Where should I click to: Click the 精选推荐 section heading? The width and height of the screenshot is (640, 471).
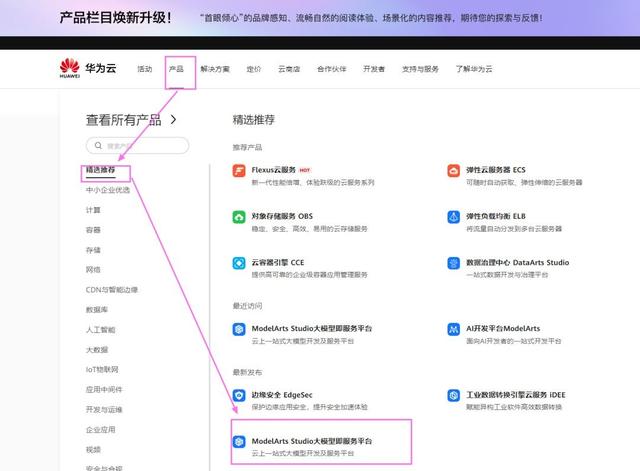click(253, 120)
